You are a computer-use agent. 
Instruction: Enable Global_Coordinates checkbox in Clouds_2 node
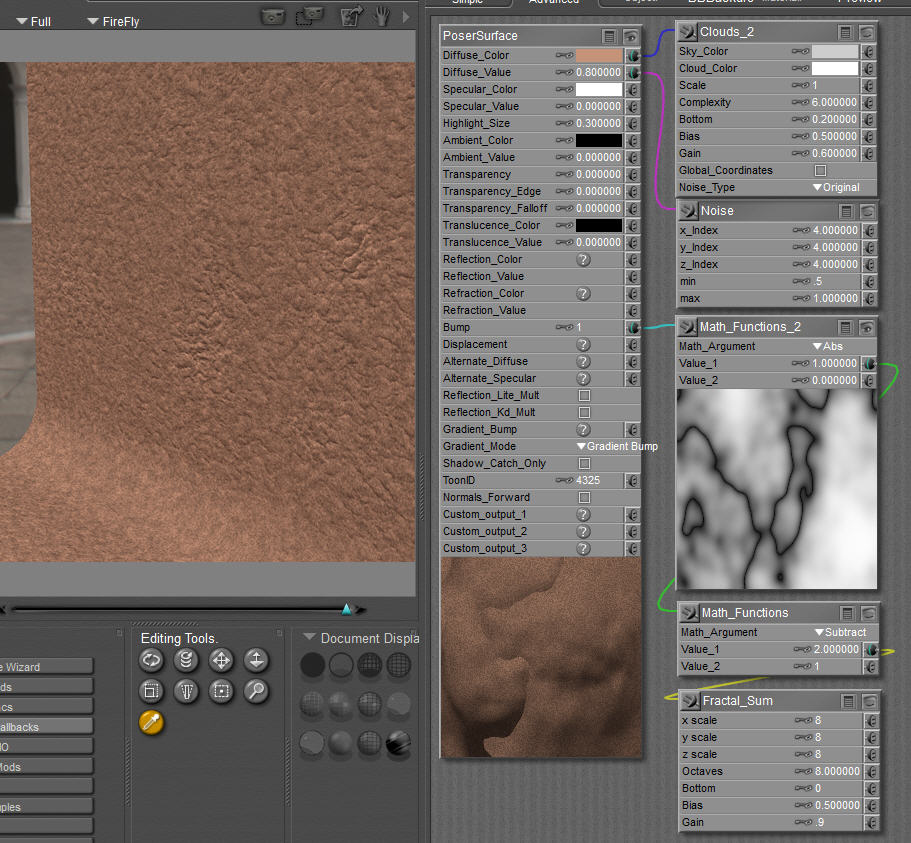click(x=821, y=171)
